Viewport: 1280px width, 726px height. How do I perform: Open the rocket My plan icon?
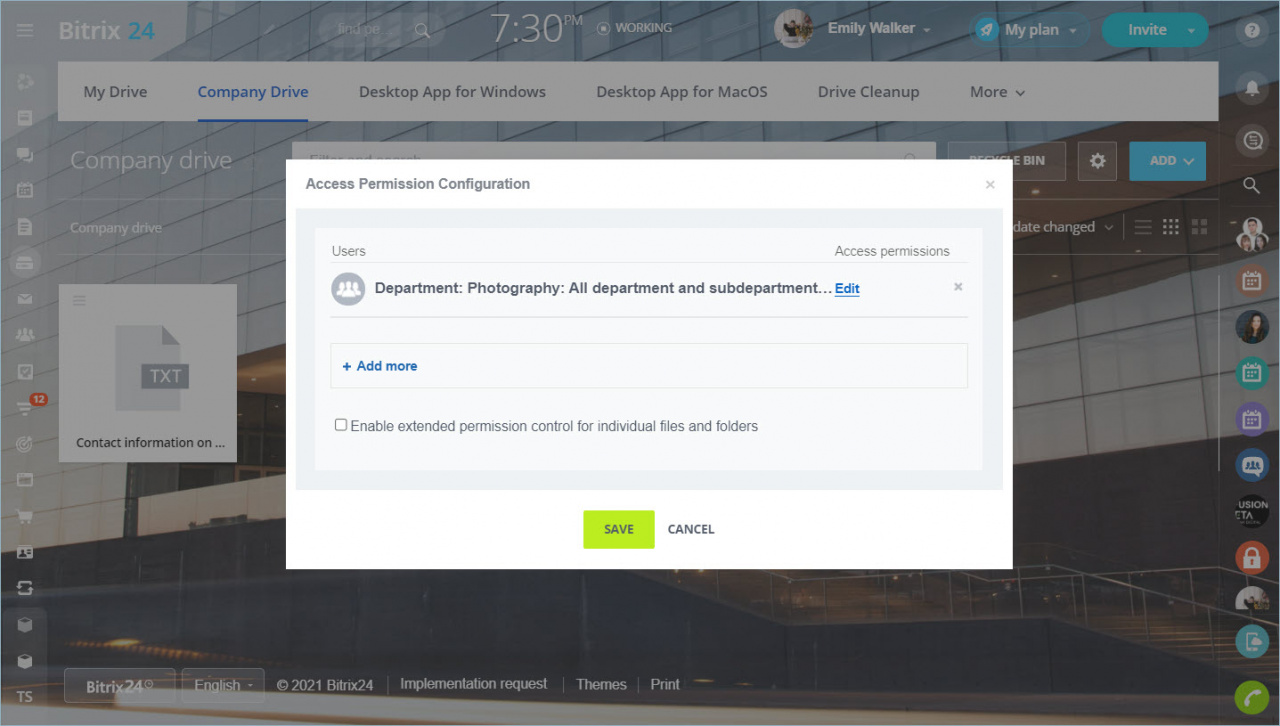987,30
